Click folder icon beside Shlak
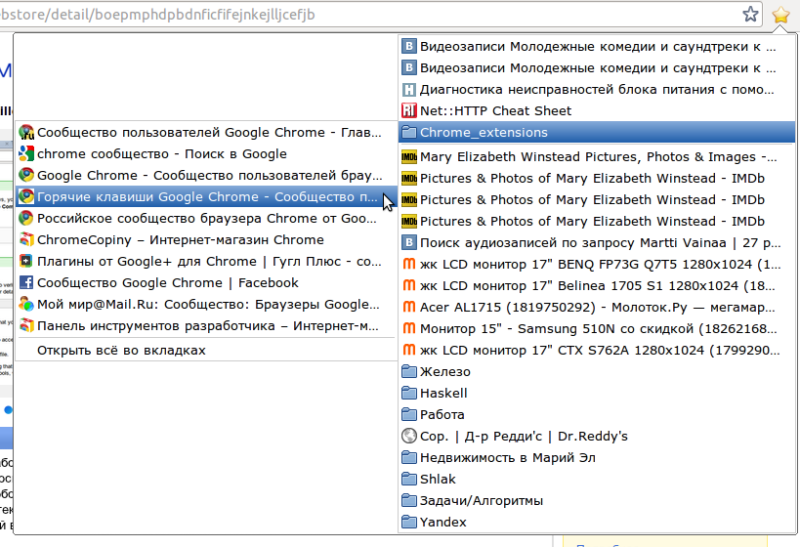 click(x=409, y=478)
